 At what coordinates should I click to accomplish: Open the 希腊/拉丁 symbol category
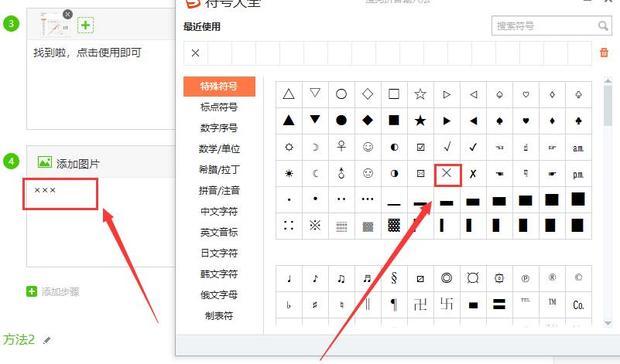click(219, 170)
